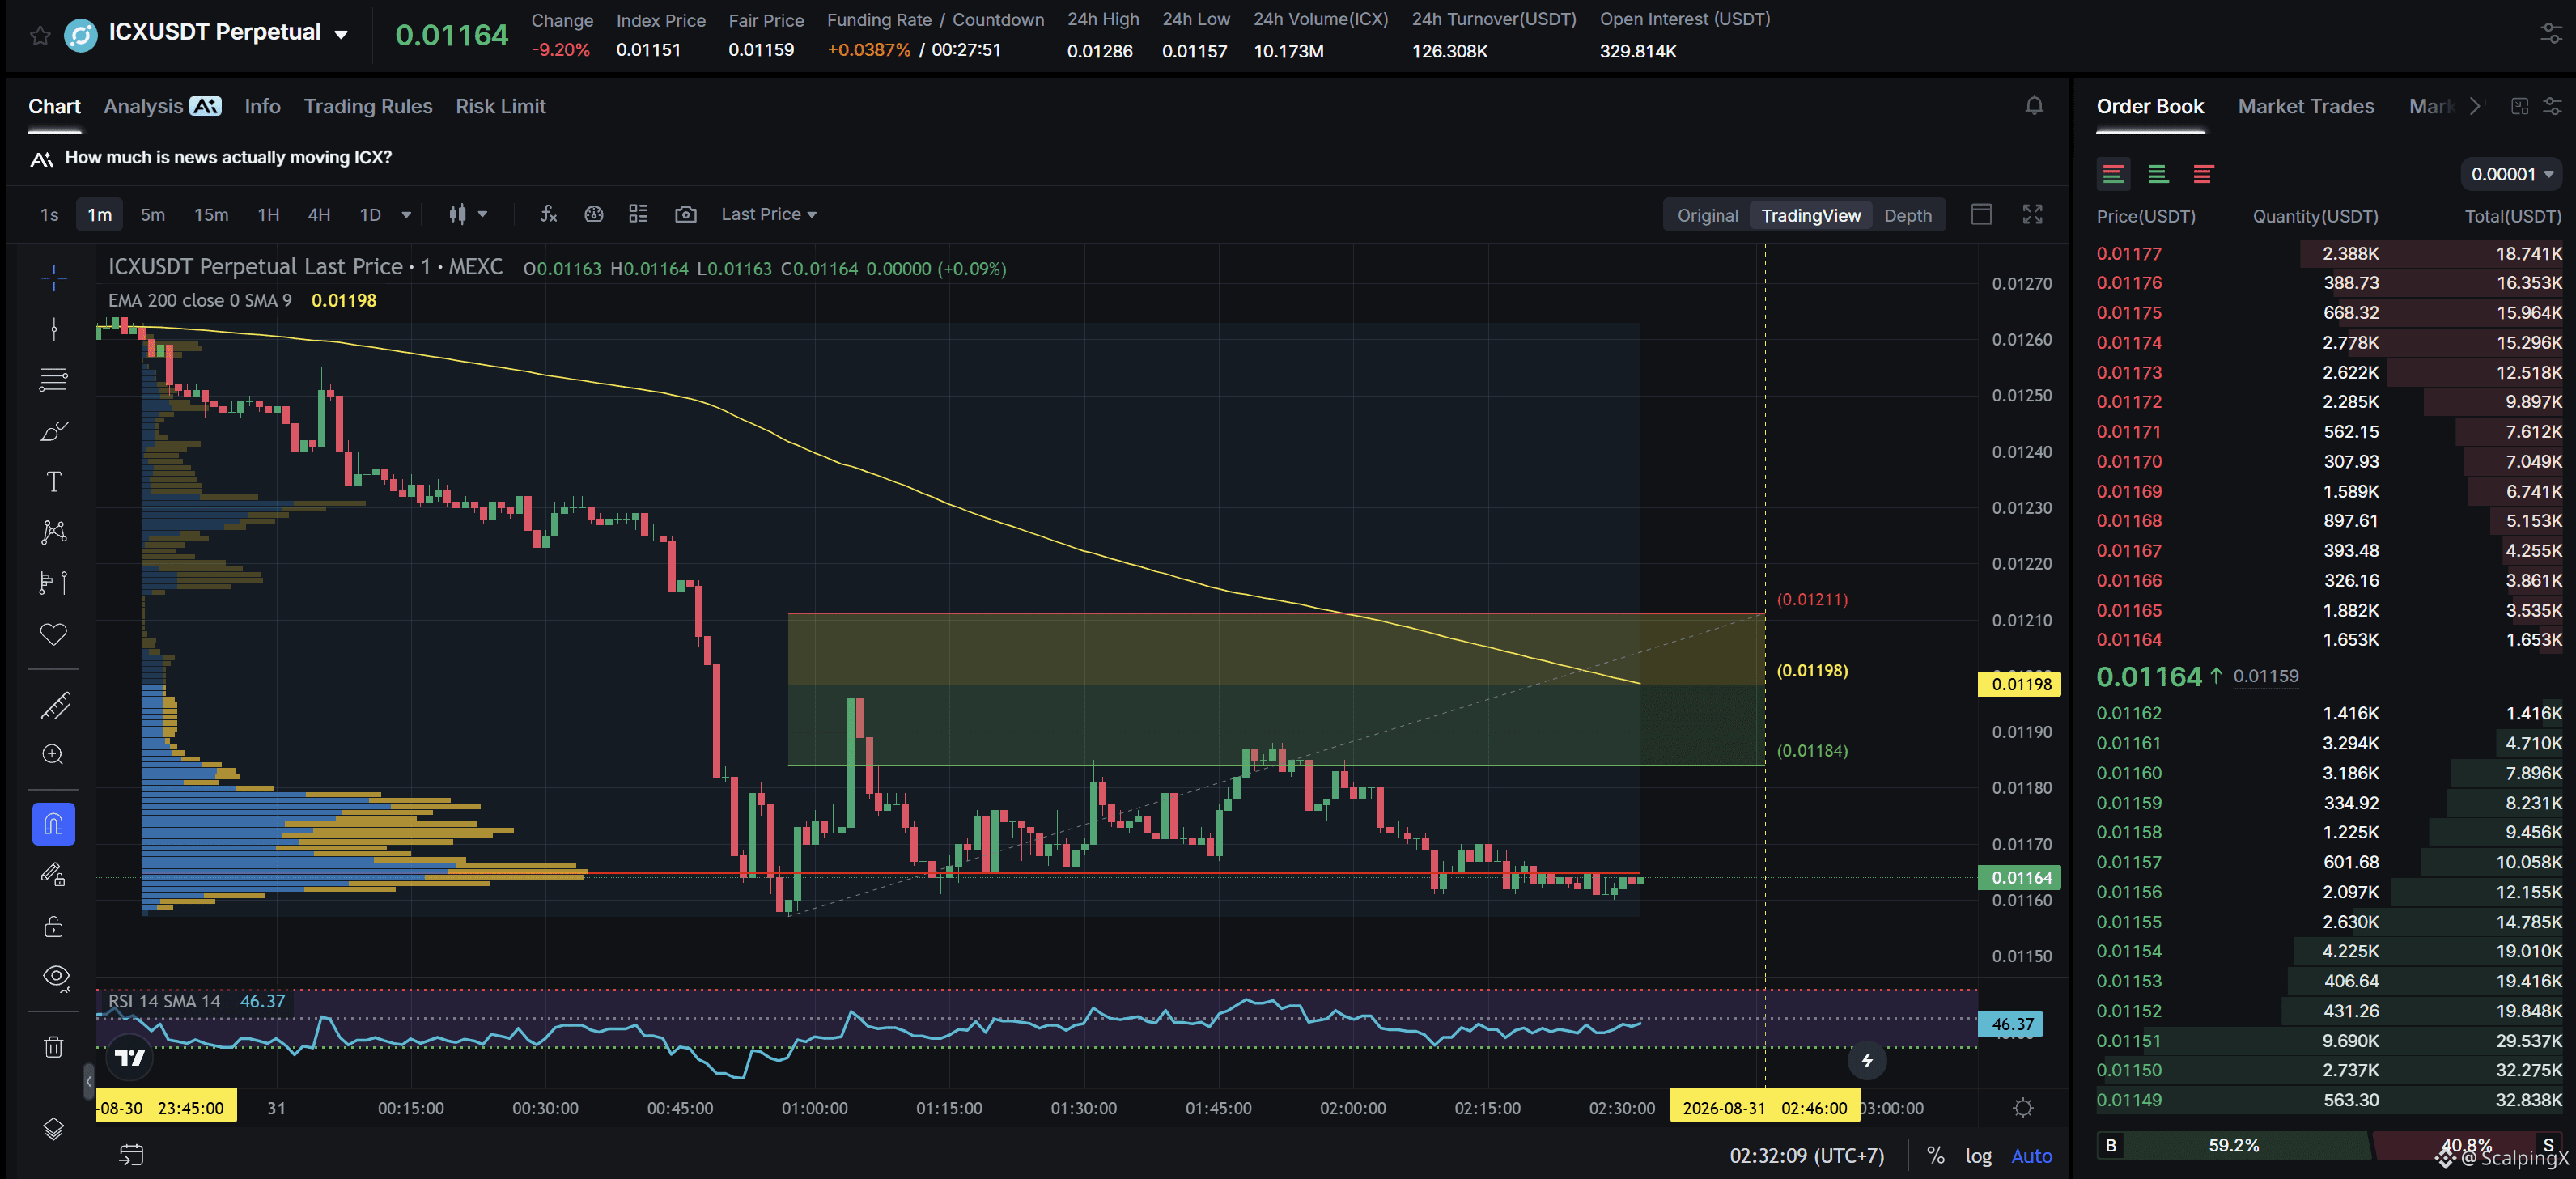Select the 5m timeframe button
This screenshot has height=1179, width=2576.
pos(152,214)
